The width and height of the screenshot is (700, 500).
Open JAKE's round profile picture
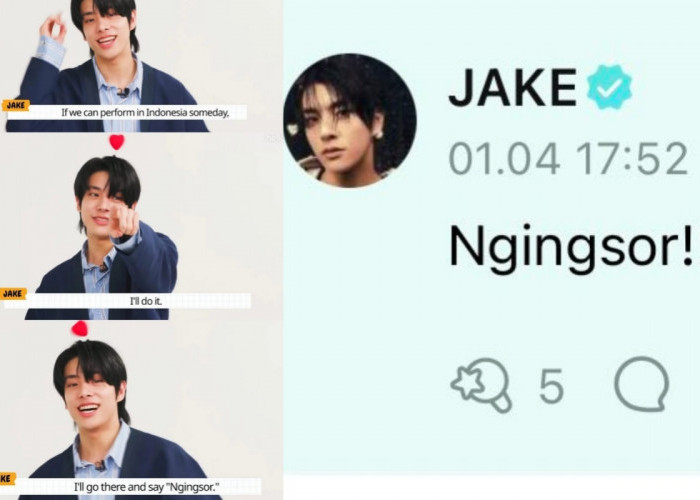[x=350, y=120]
